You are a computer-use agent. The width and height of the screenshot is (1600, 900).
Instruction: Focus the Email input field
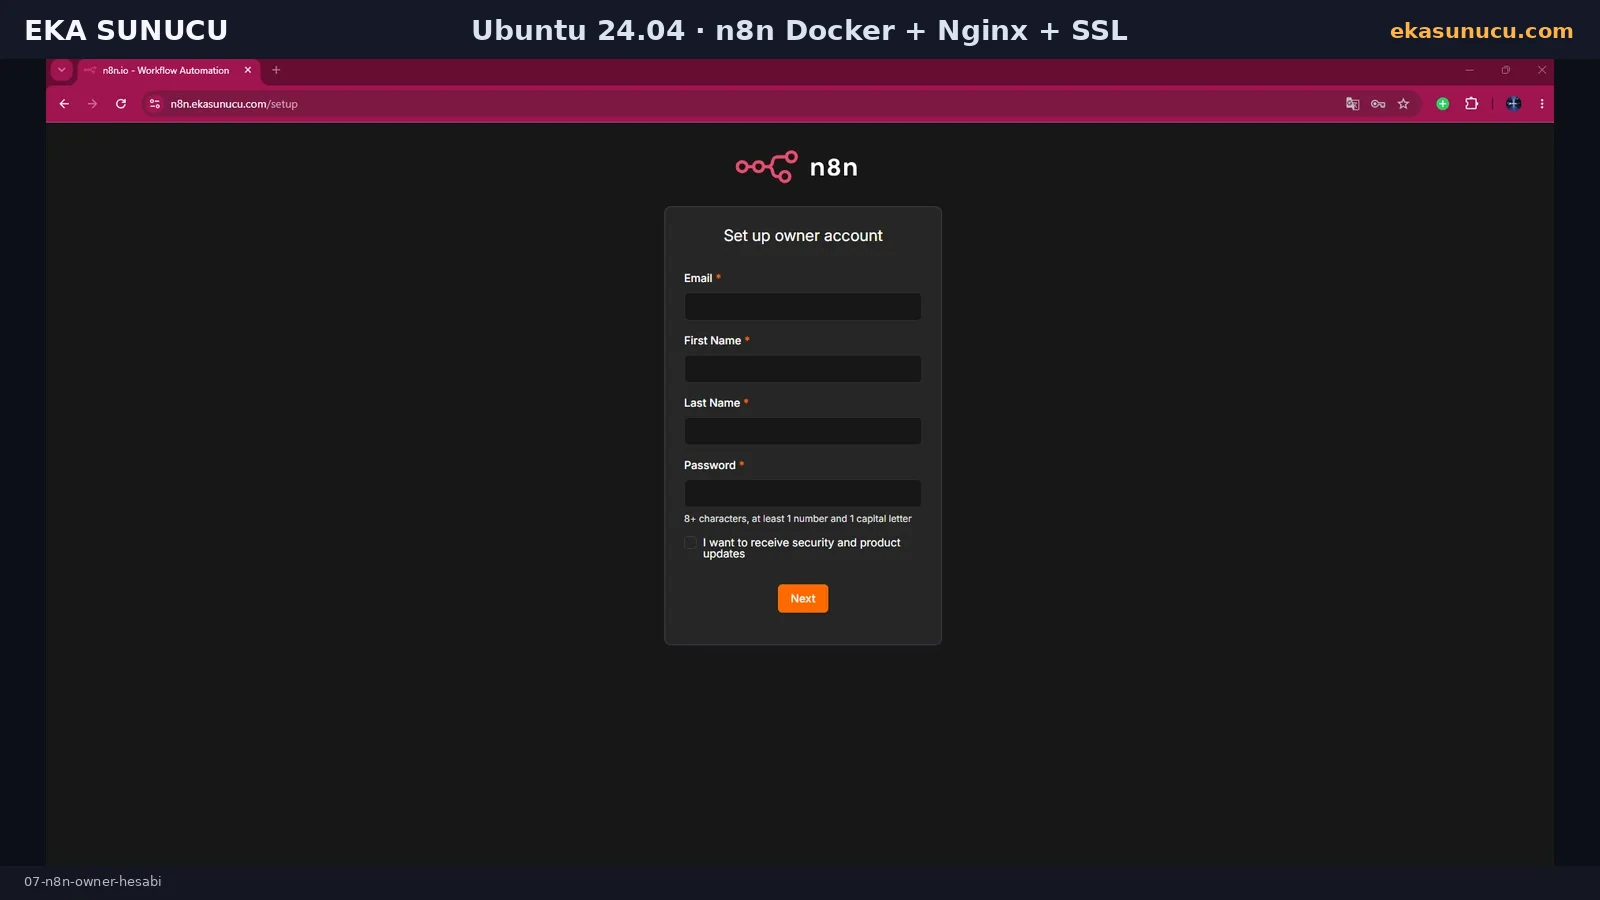click(x=803, y=307)
